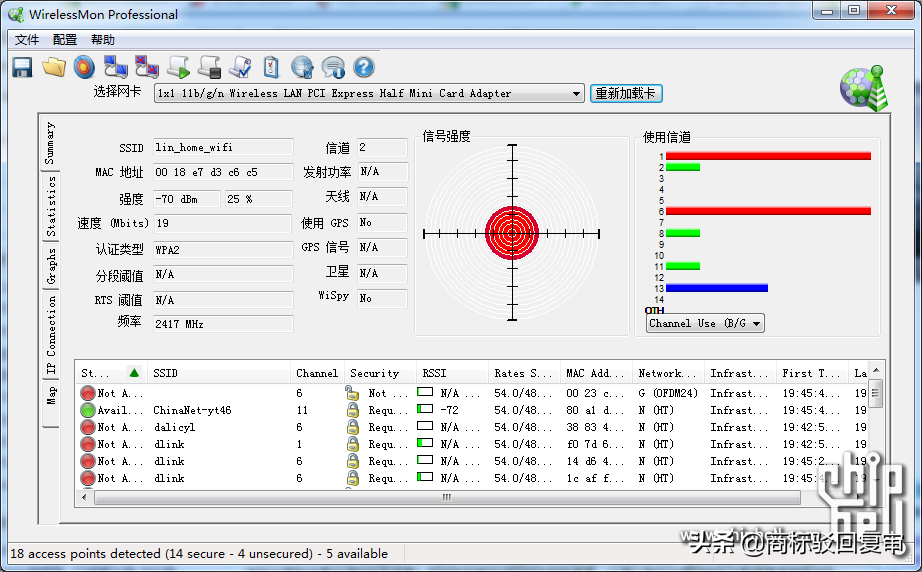922x572 pixels.
Task: Click the channel 6 red usage bar
Action: 768,211
